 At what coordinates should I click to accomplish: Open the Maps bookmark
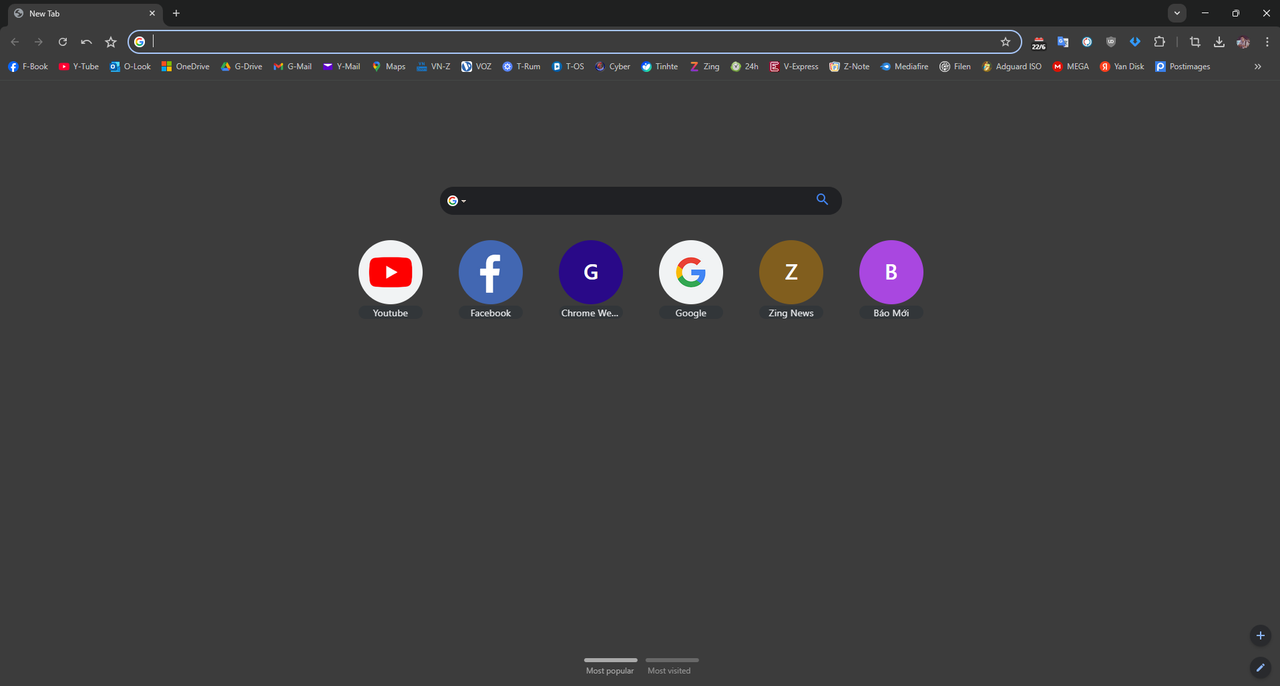[x=389, y=66]
